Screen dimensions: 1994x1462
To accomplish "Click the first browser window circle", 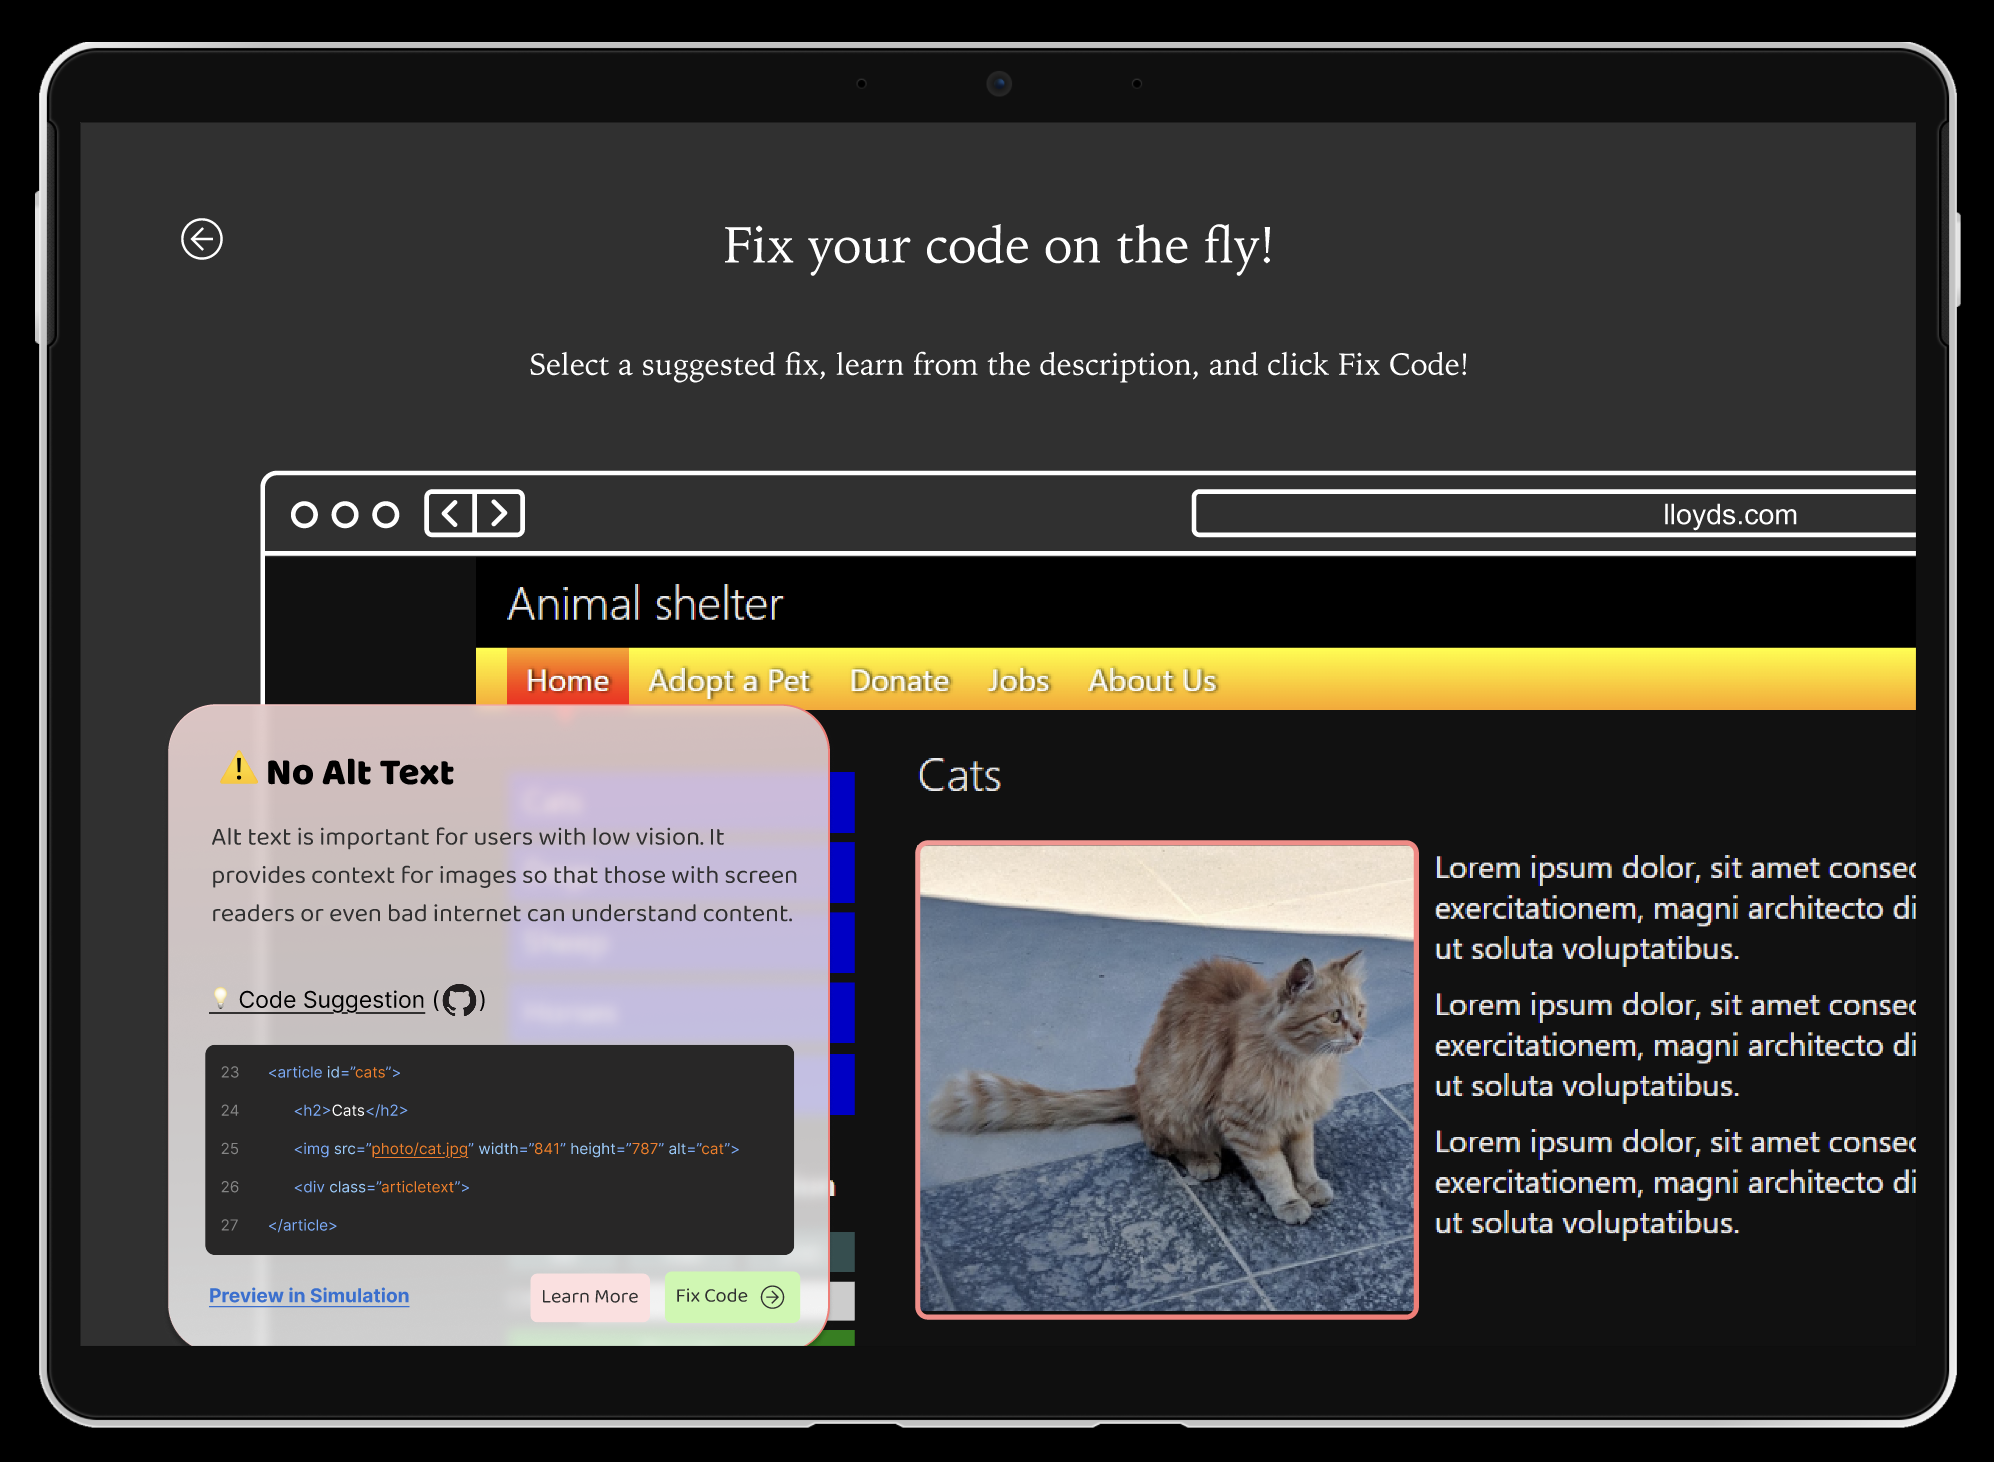I will click(x=304, y=514).
